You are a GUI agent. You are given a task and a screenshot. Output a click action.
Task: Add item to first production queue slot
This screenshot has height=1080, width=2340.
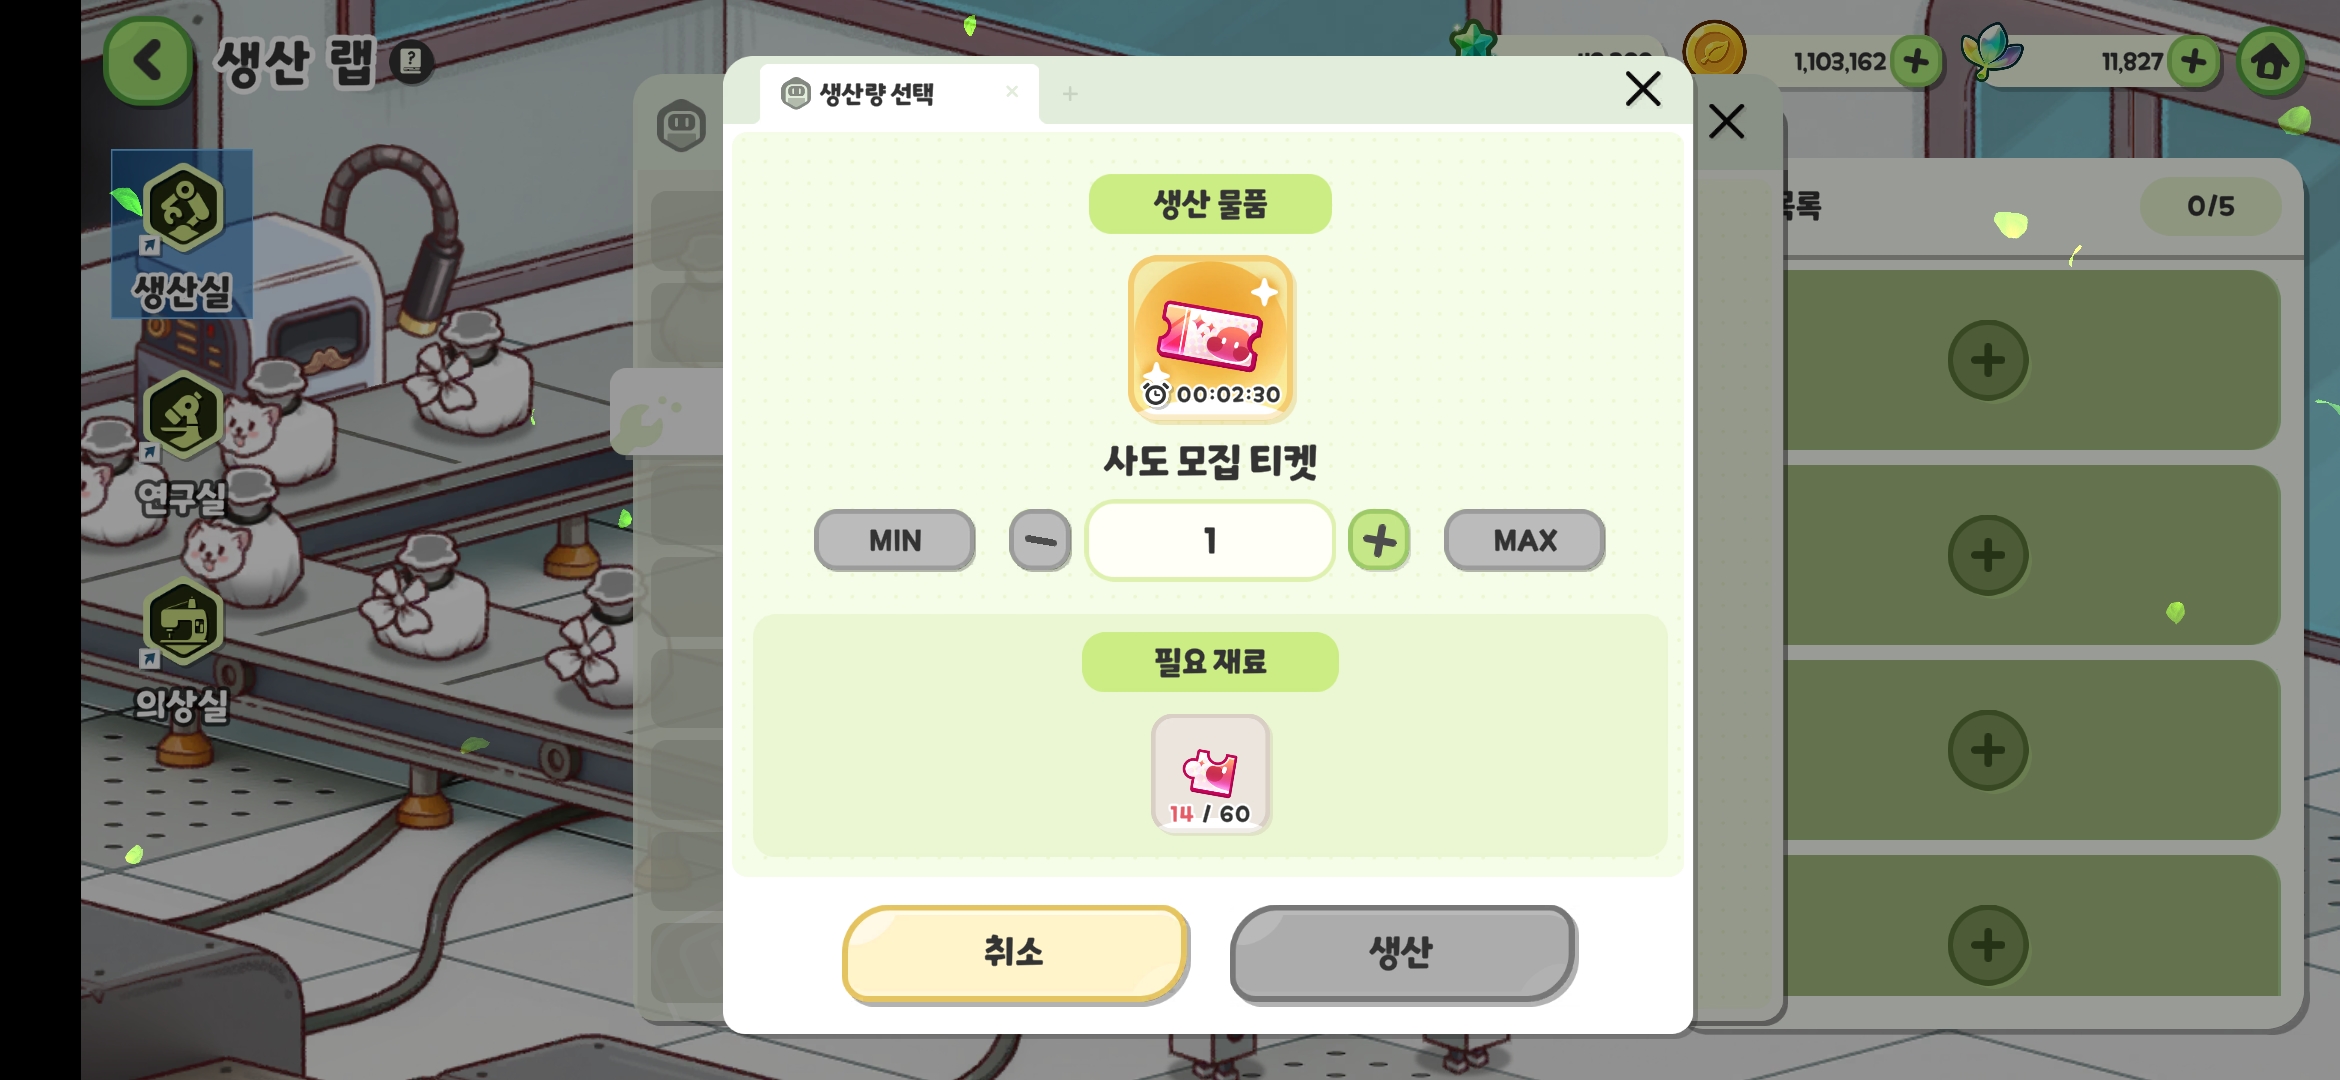(1988, 360)
